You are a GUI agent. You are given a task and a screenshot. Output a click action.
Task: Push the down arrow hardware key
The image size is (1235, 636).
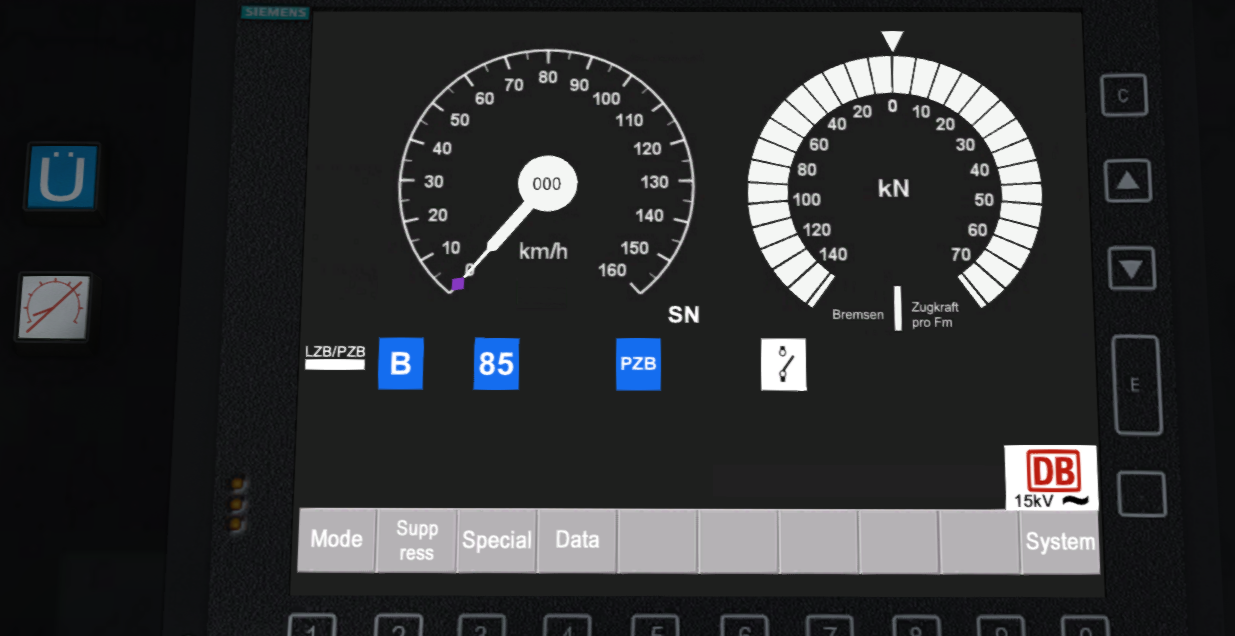coord(1132,268)
